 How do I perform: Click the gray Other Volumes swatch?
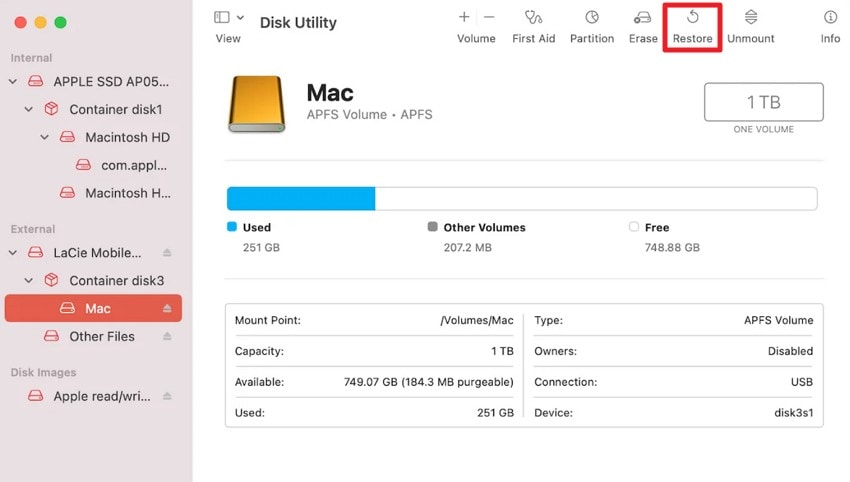tap(433, 227)
